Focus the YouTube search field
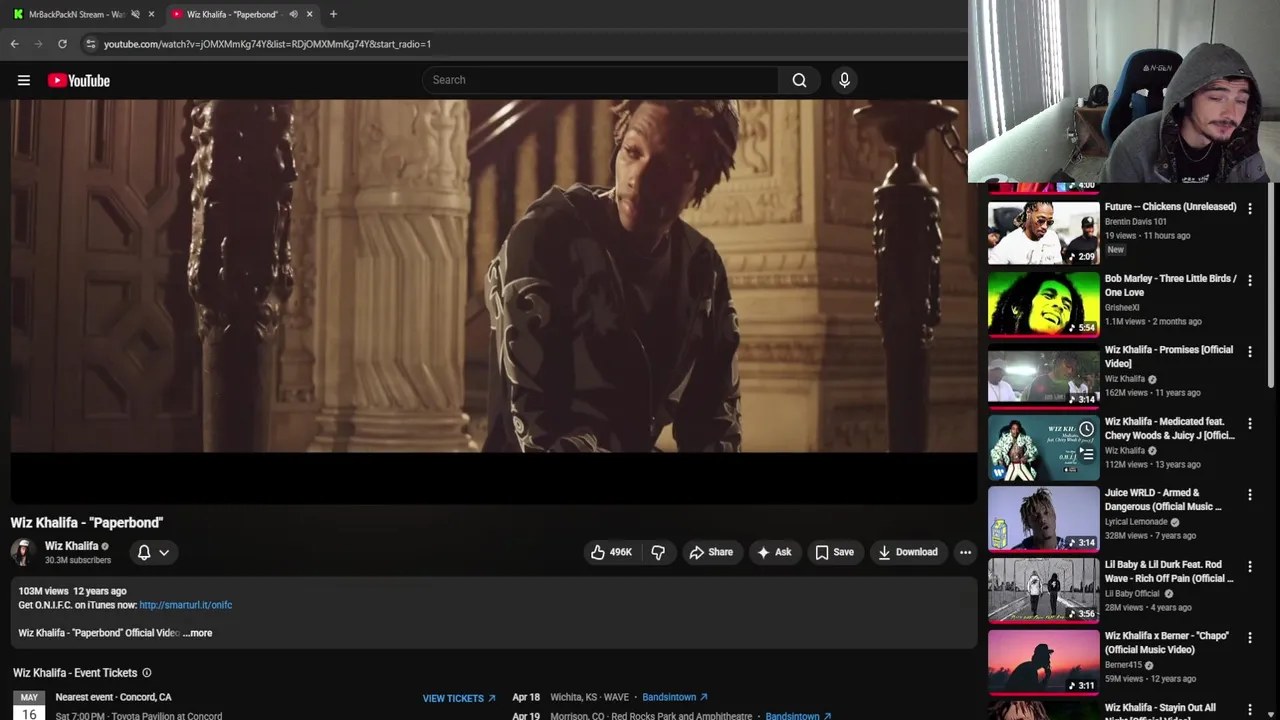The image size is (1280, 720). 600,80
